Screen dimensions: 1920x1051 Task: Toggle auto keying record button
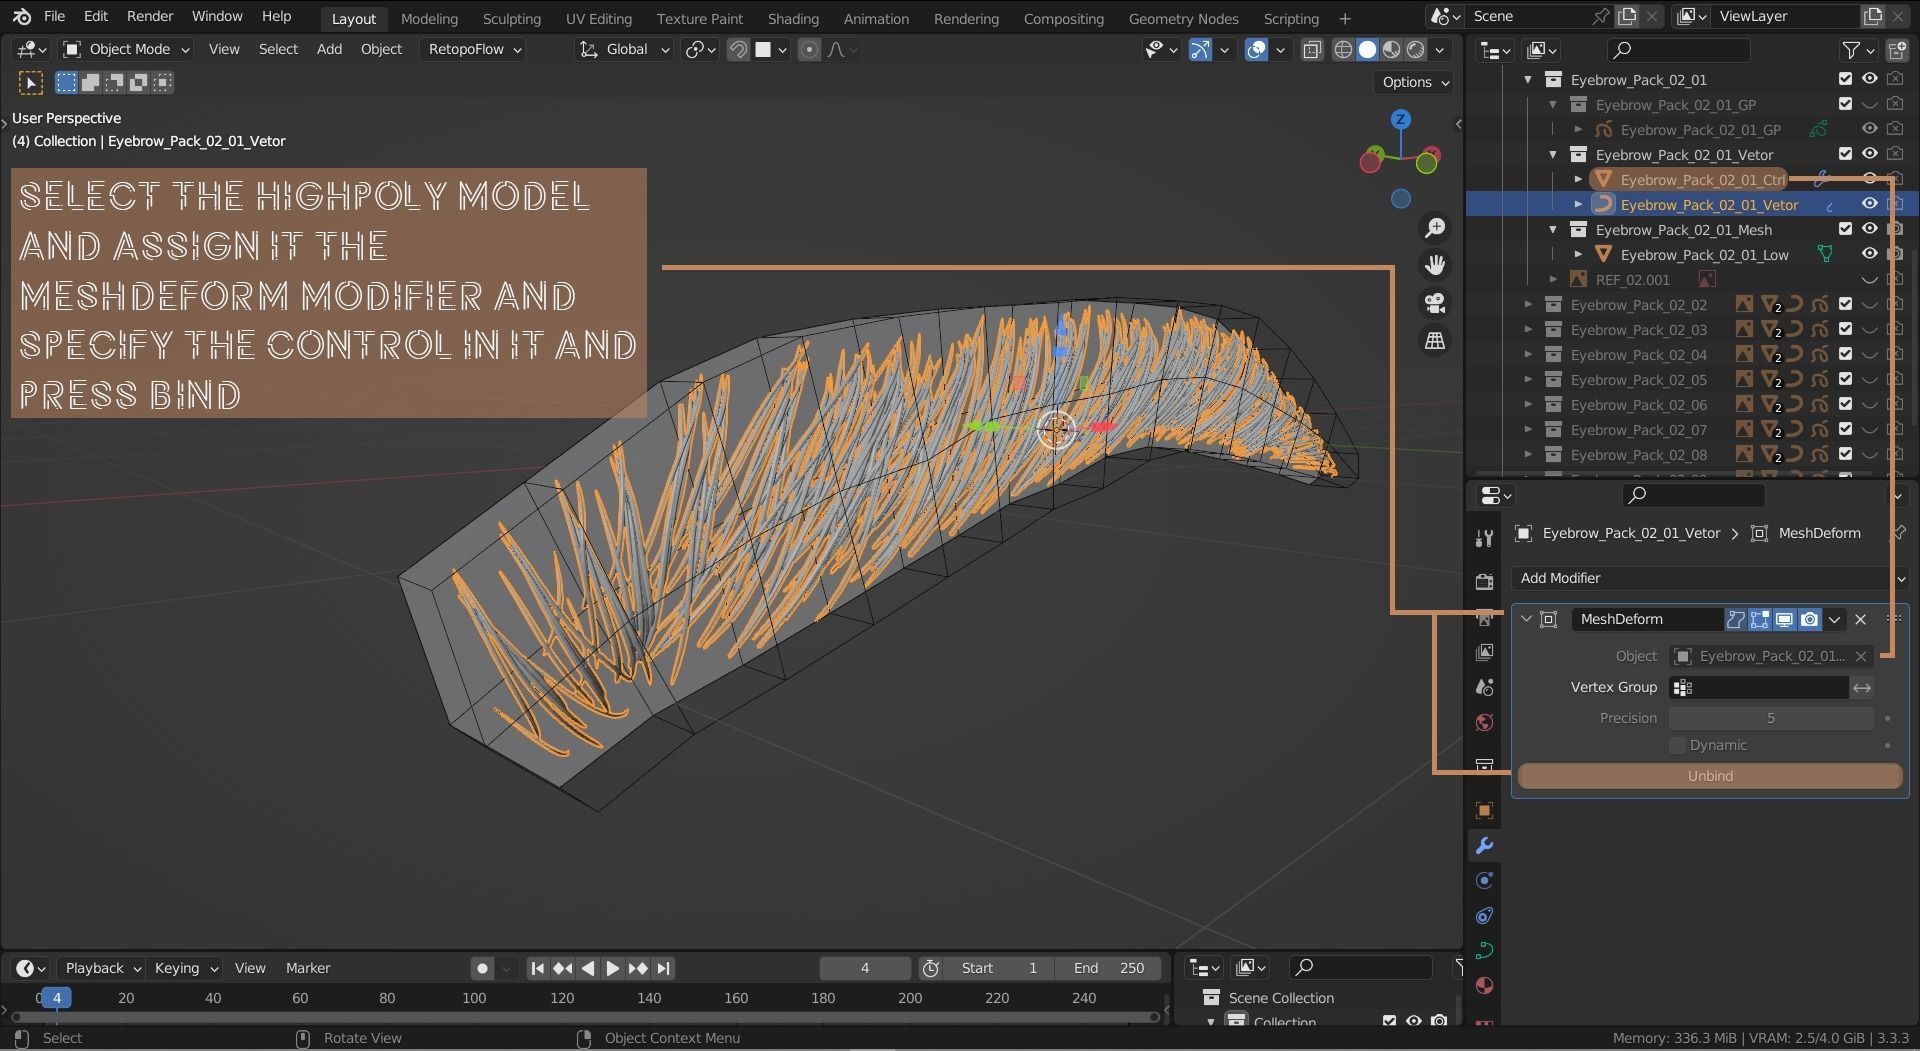coord(482,968)
